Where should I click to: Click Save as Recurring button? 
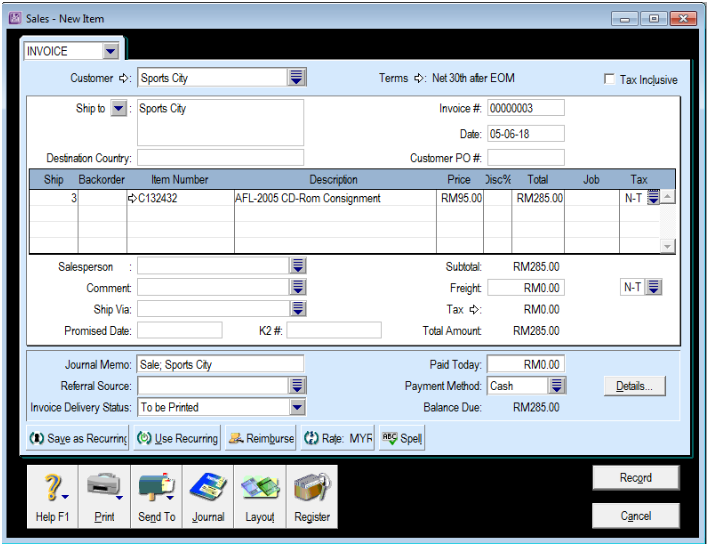tap(78, 439)
